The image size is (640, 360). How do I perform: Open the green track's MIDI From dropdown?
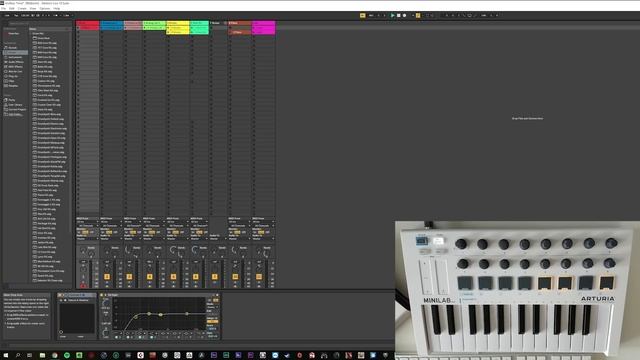(153, 222)
